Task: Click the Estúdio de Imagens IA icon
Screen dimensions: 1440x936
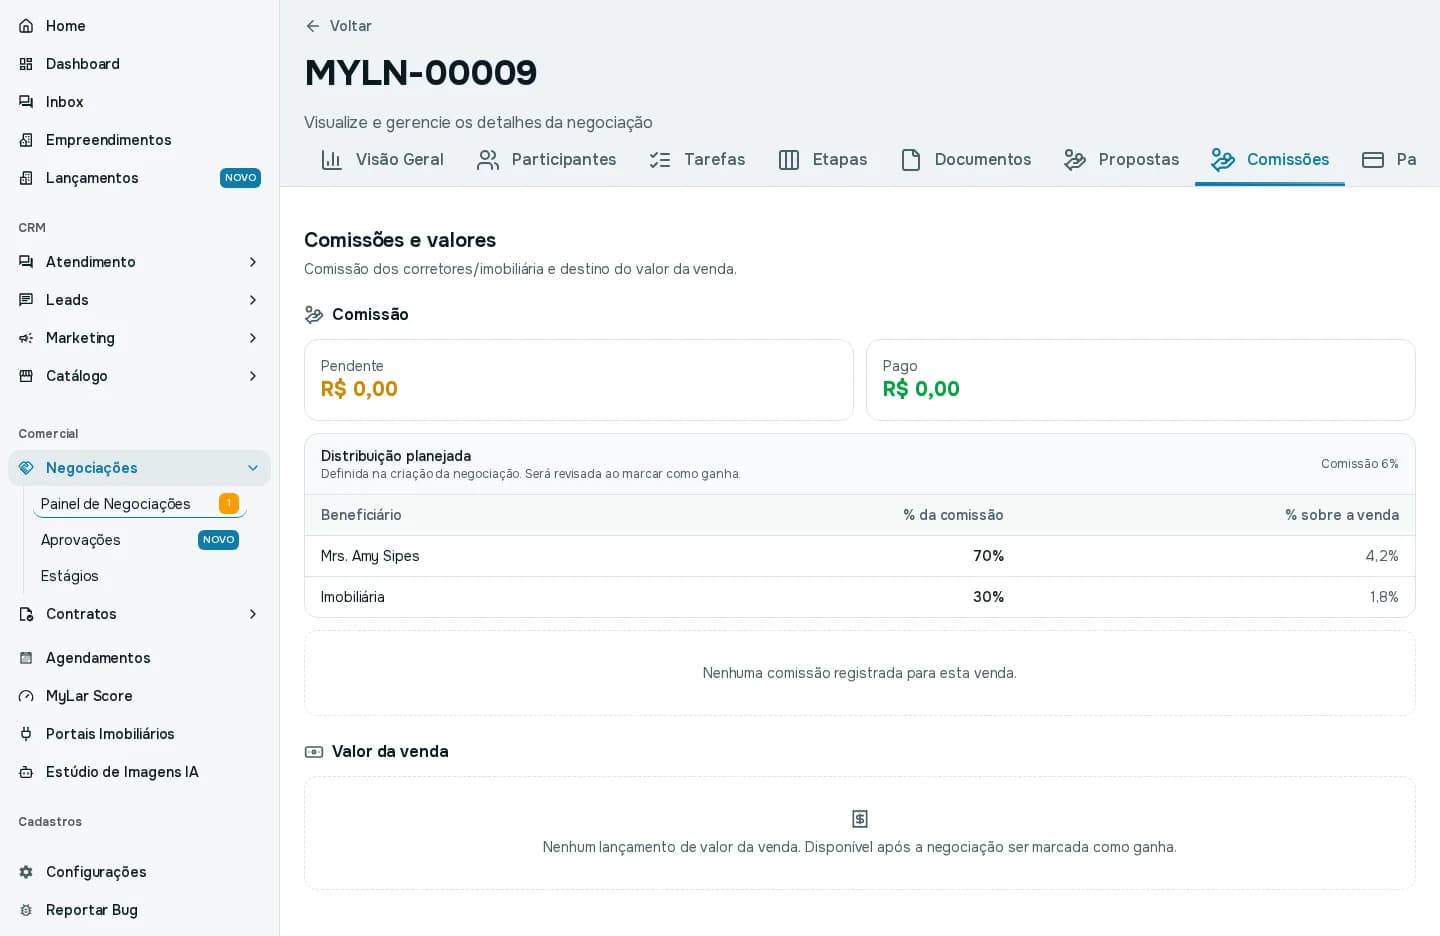Action: pyautogui.click(x=26, y=772)
